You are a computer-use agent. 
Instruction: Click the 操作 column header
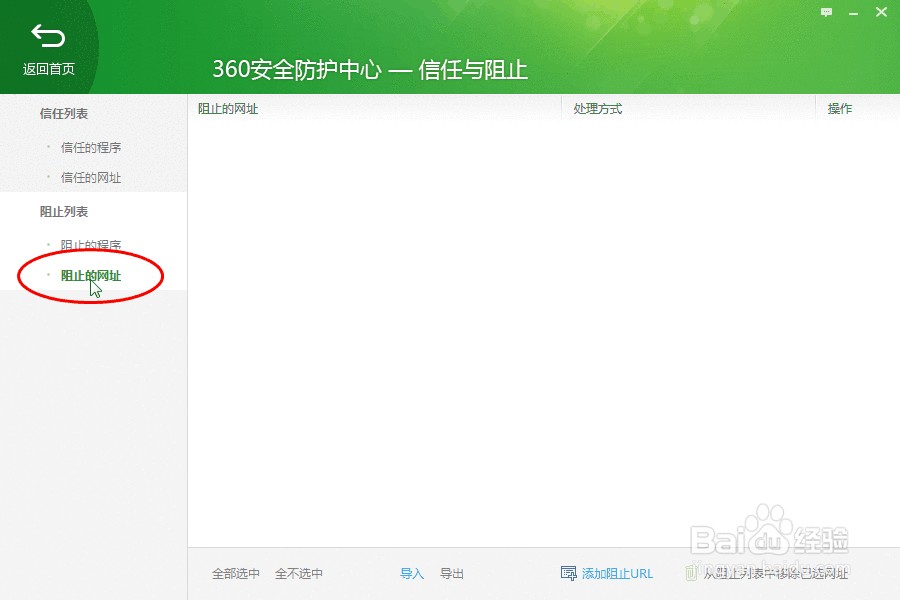point(840,109)
